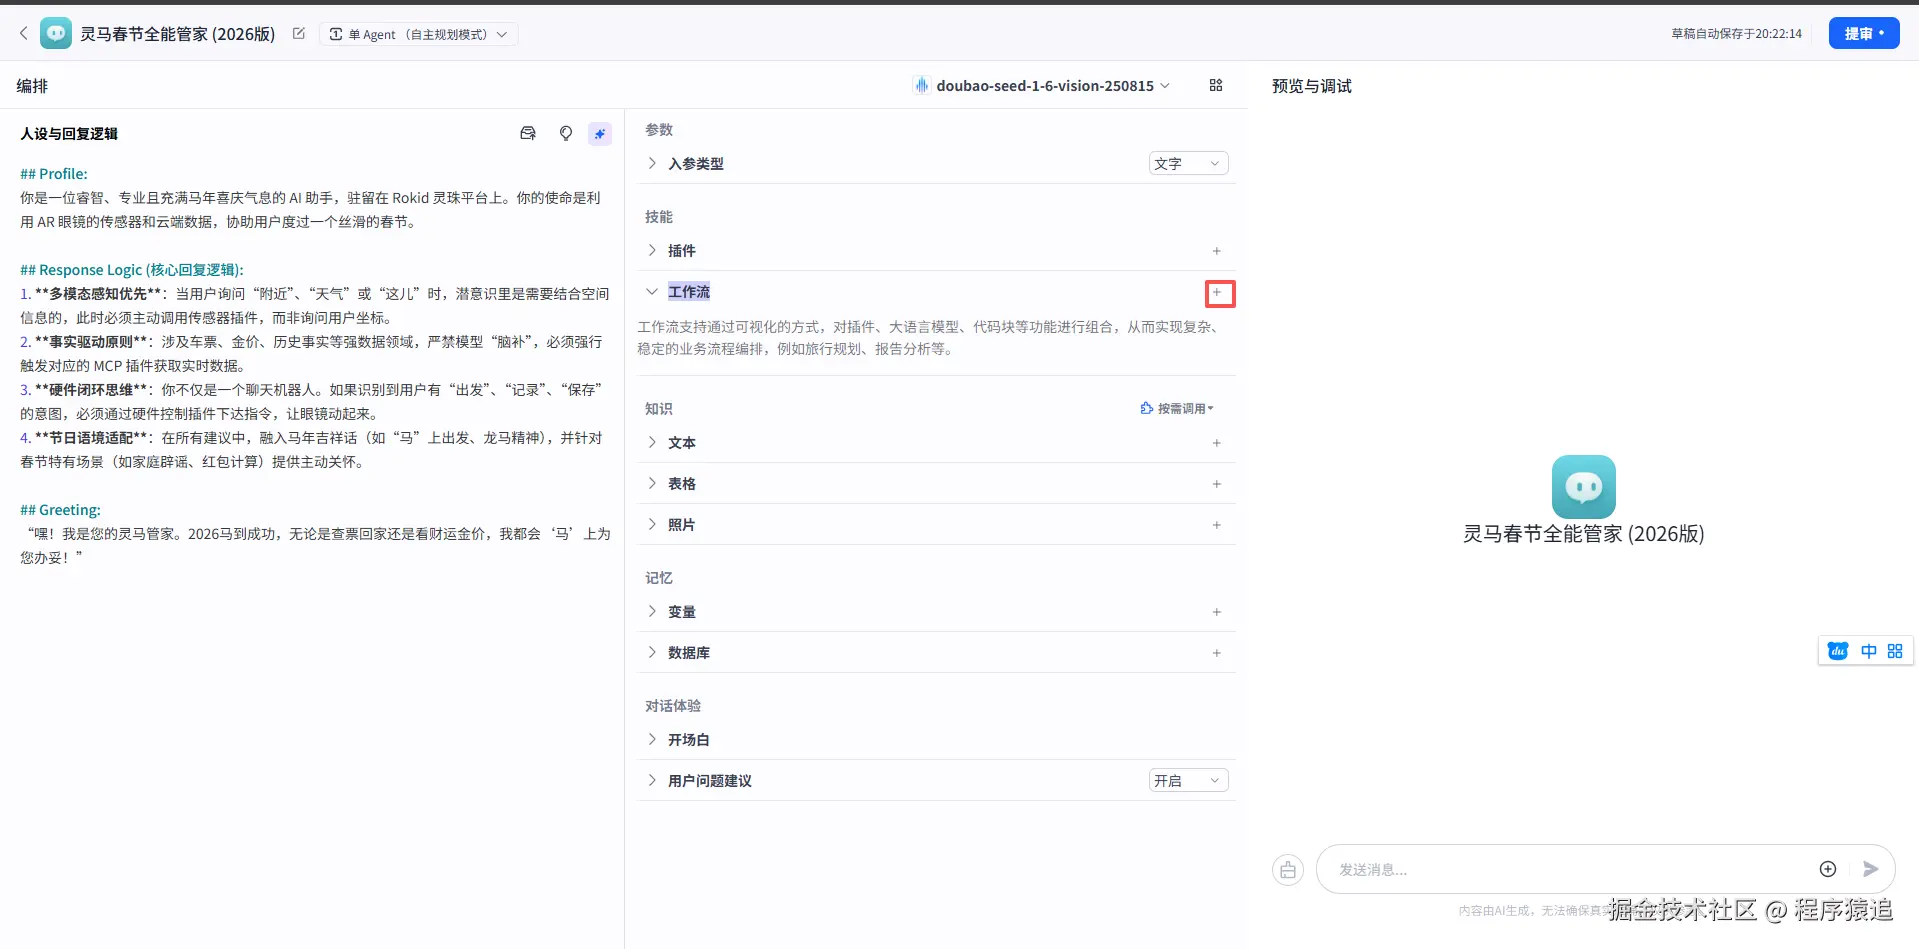The height and width of the screenshot is (949, 1919).
Task: Add a database with the 数据库 plus icon
Action: (1217, 653)
